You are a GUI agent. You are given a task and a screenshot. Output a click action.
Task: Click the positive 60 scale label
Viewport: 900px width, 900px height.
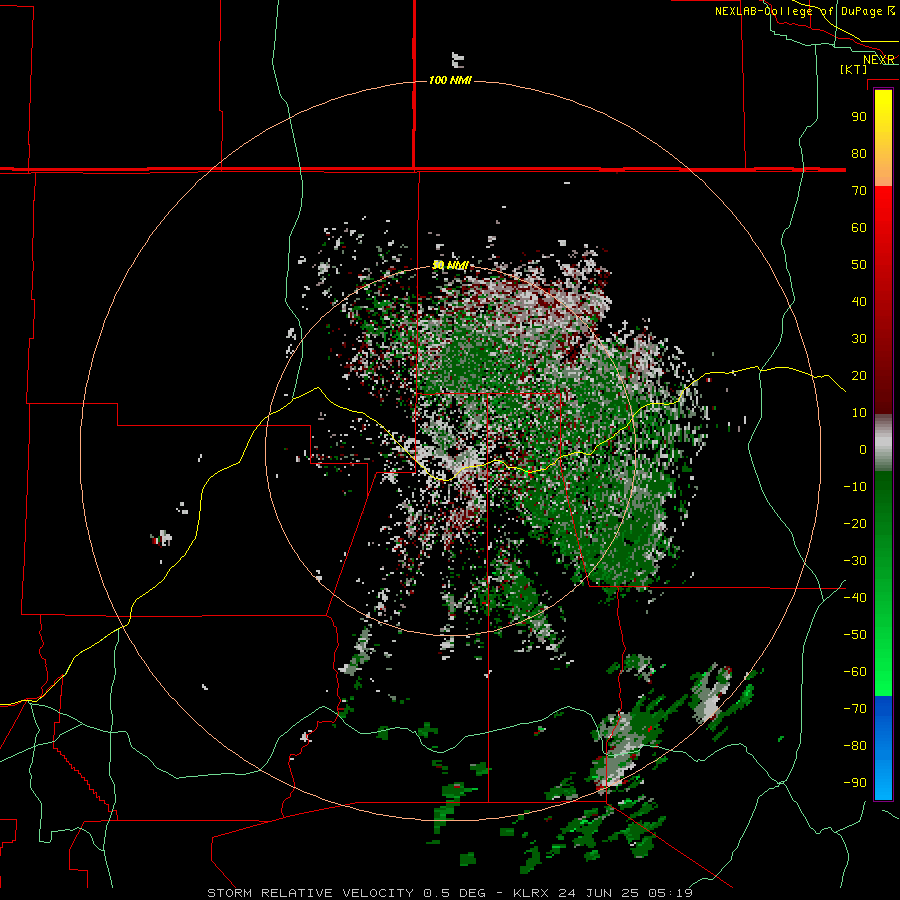pyautogui.click(x=859, y=227)
